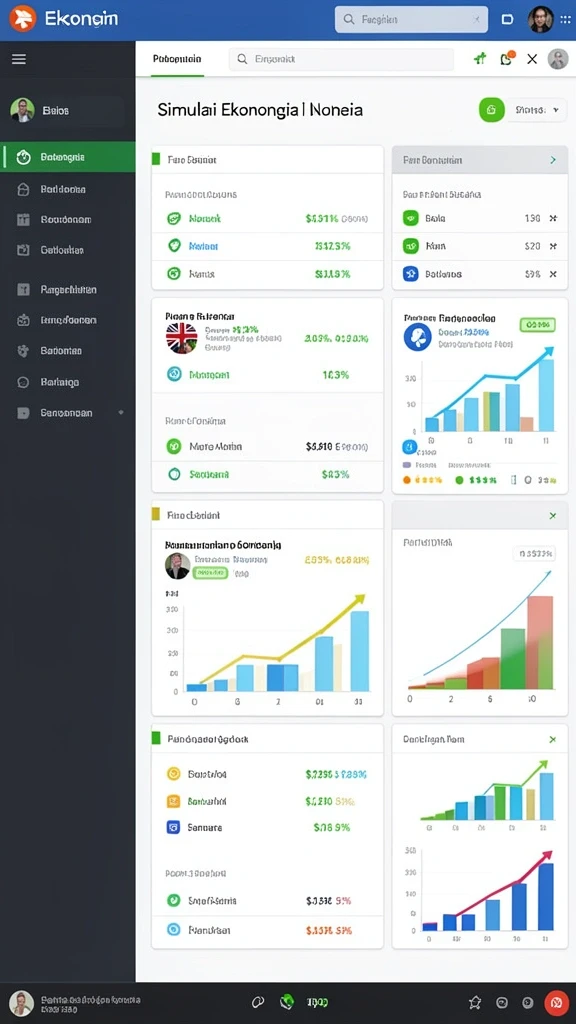Select the highlighted green sidebar item
Image resolution: width=576 pixels, height=1024 pixels.
pyautogui.click(x=68, y=157)
